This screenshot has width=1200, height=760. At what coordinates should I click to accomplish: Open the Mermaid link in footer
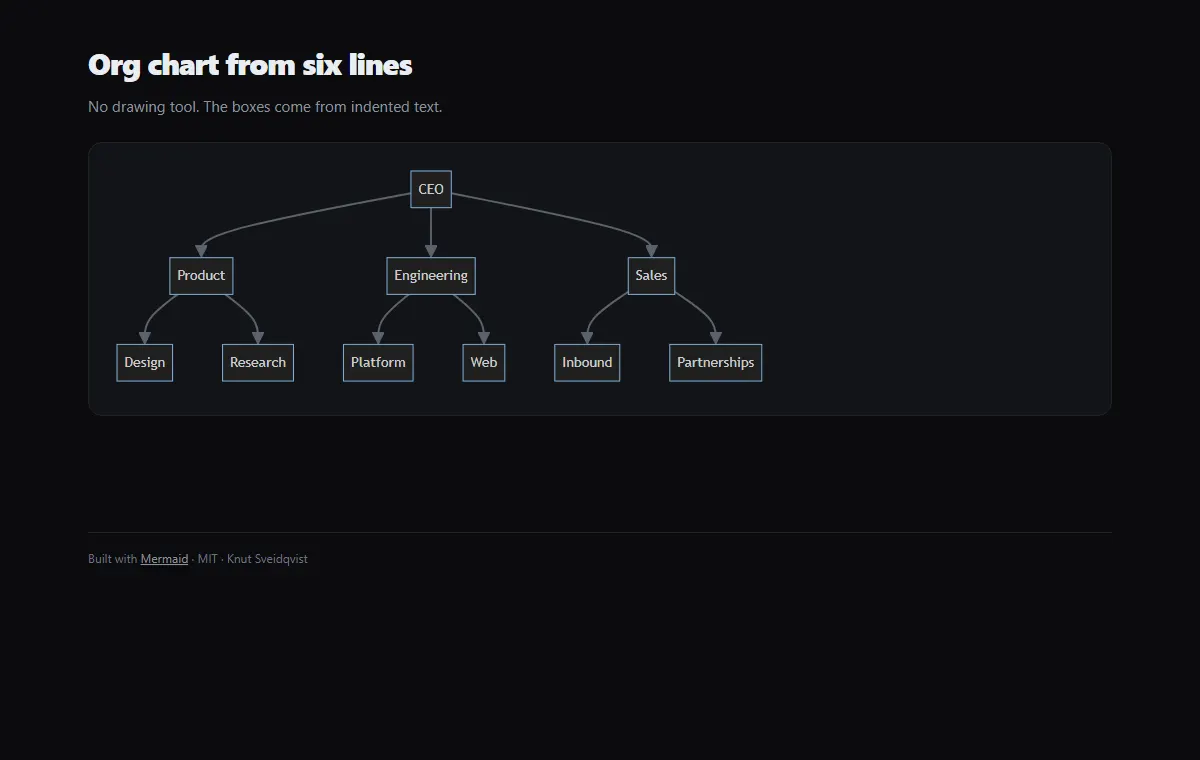tap(164, 559)
